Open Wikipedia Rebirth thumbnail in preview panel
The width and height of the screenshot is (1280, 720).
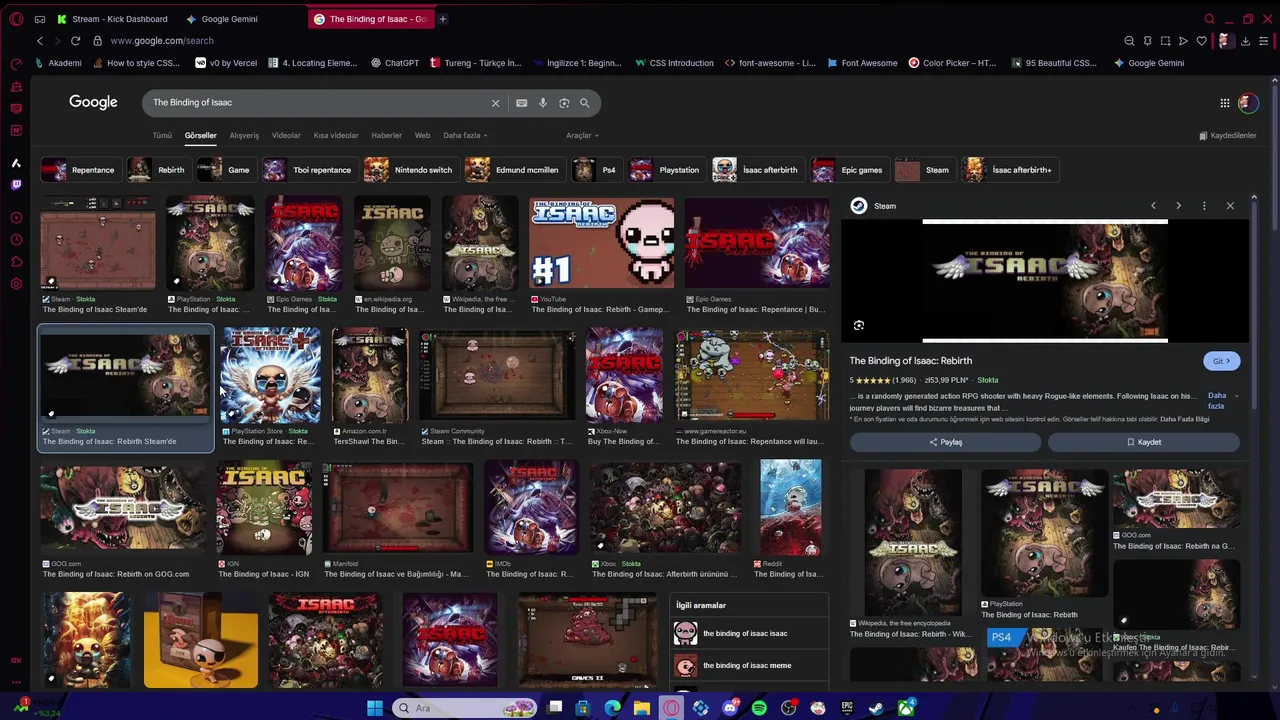pyautogui.click(x=912, y=543)
